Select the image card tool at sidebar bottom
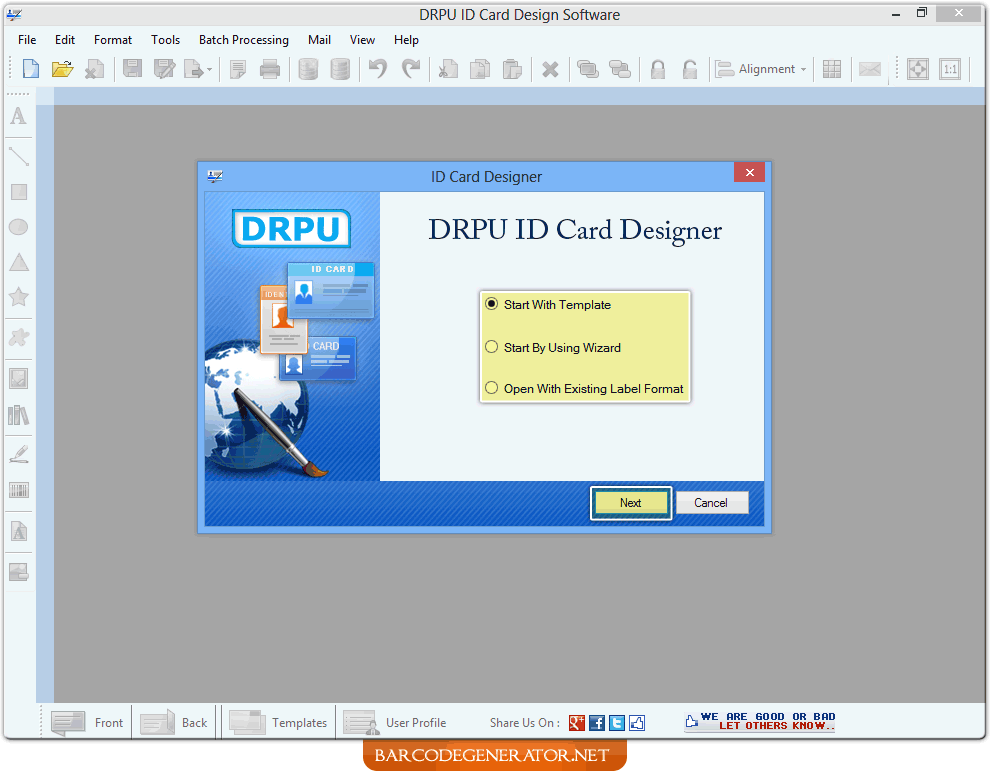This screenshot has height=771, width=990. coord(18,571)
